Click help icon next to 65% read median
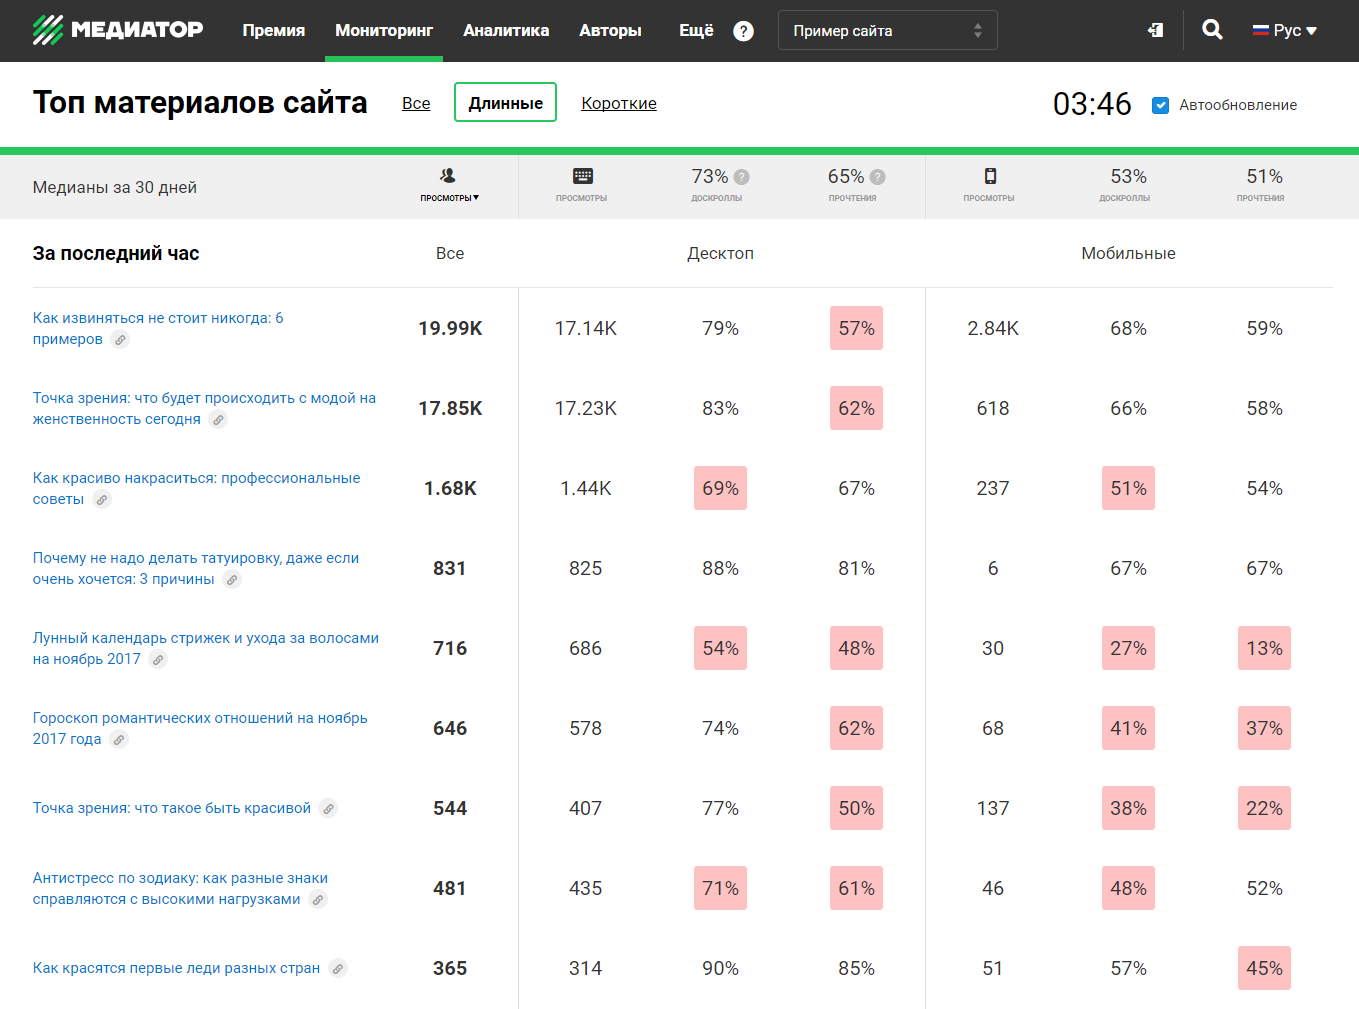The image size is (1359, 1009). coord(878,177)
